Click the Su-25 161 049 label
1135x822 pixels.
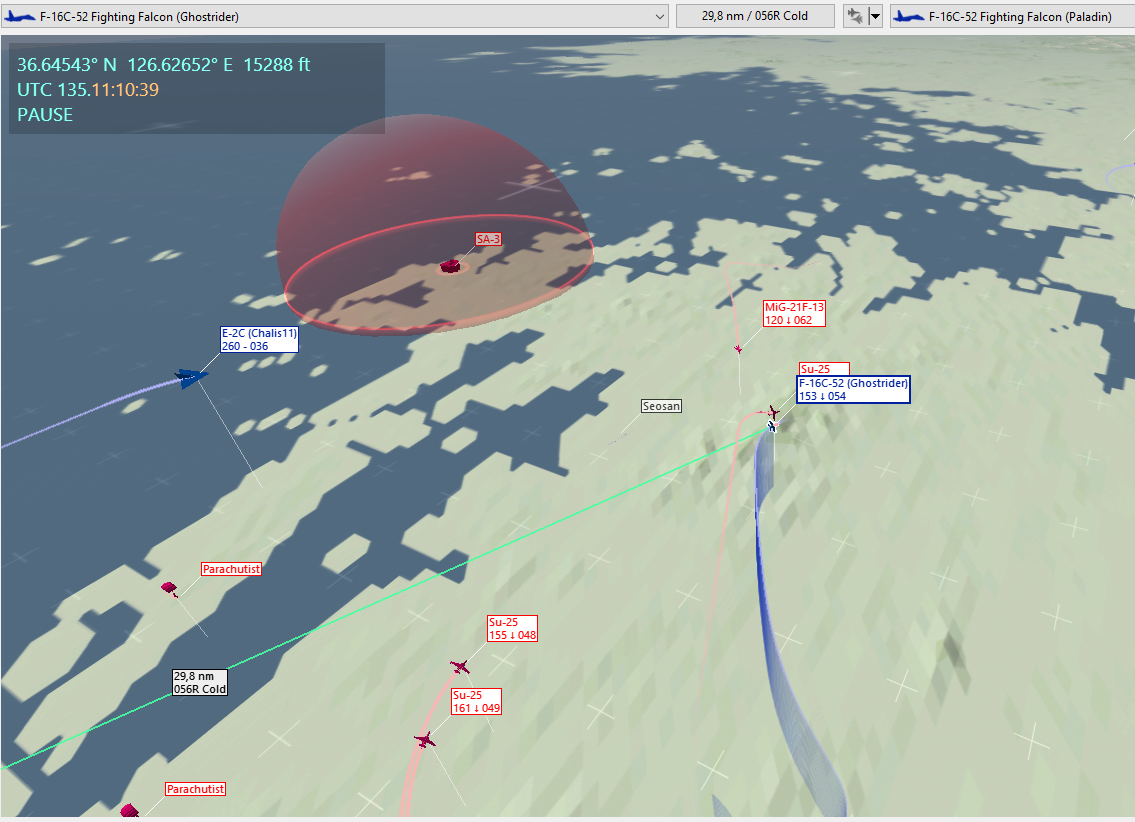[x=476, y=702]
